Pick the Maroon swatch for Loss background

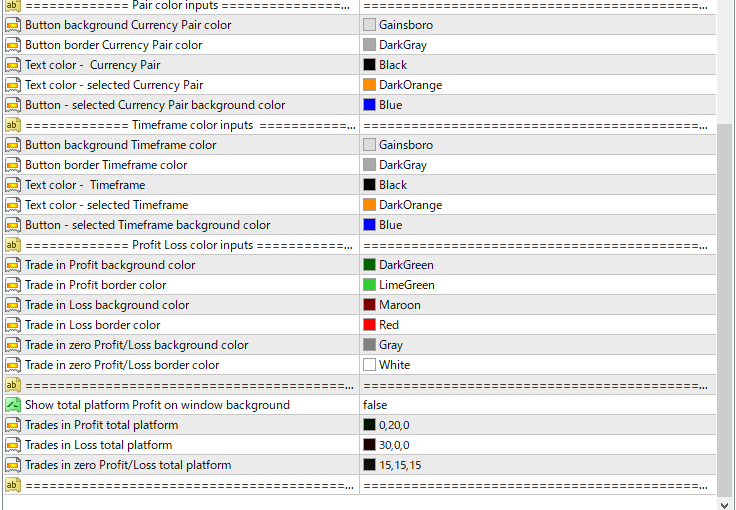point(369,305)
